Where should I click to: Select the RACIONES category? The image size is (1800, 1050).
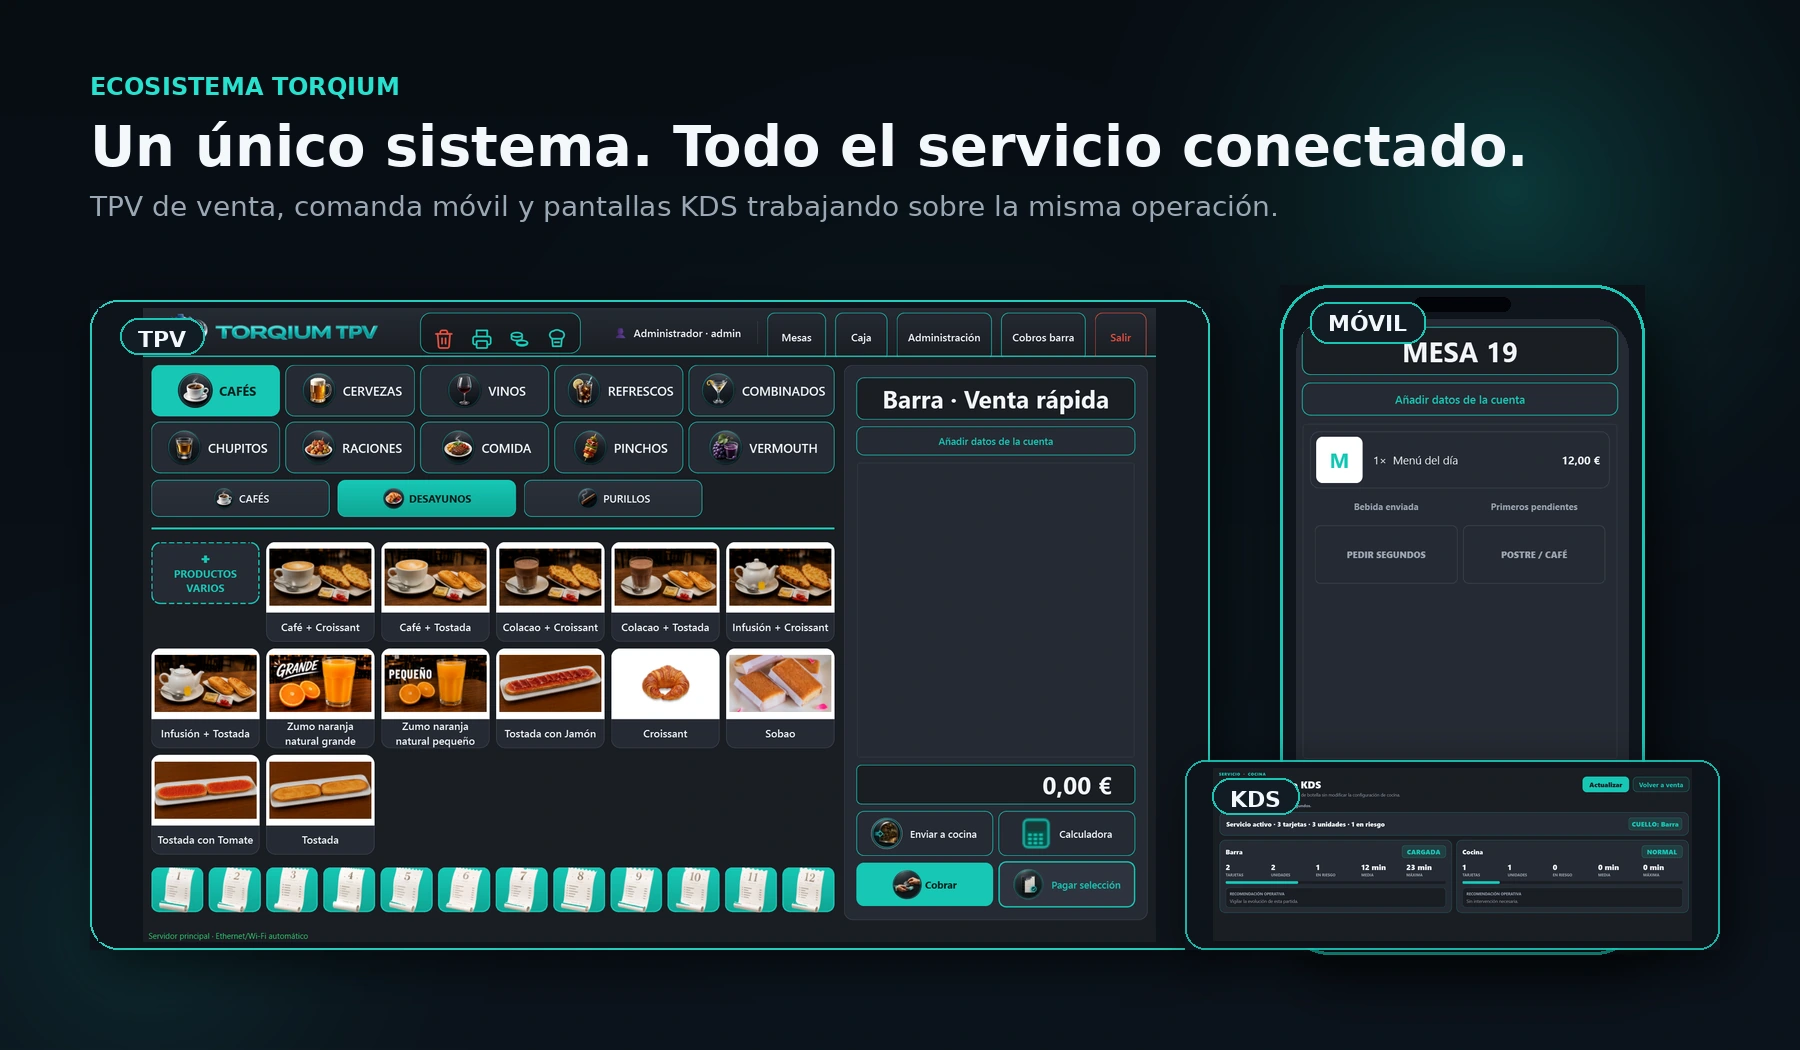[x=350, y=448]
